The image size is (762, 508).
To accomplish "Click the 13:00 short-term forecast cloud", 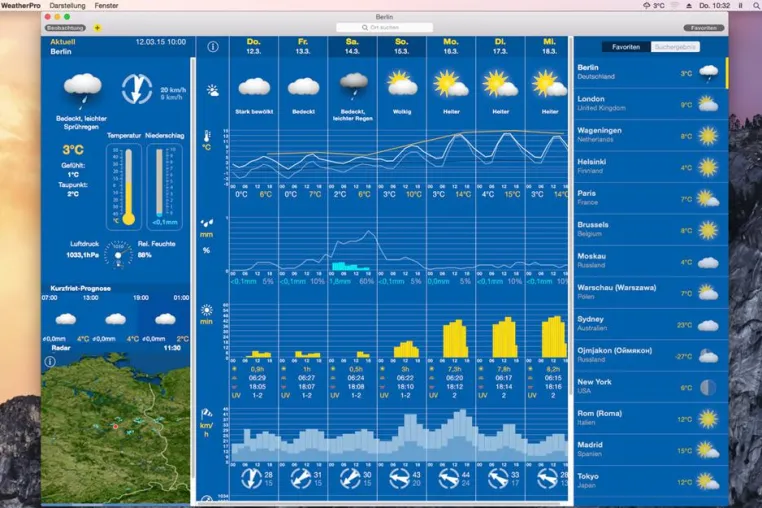I will [x=116, y=319].
